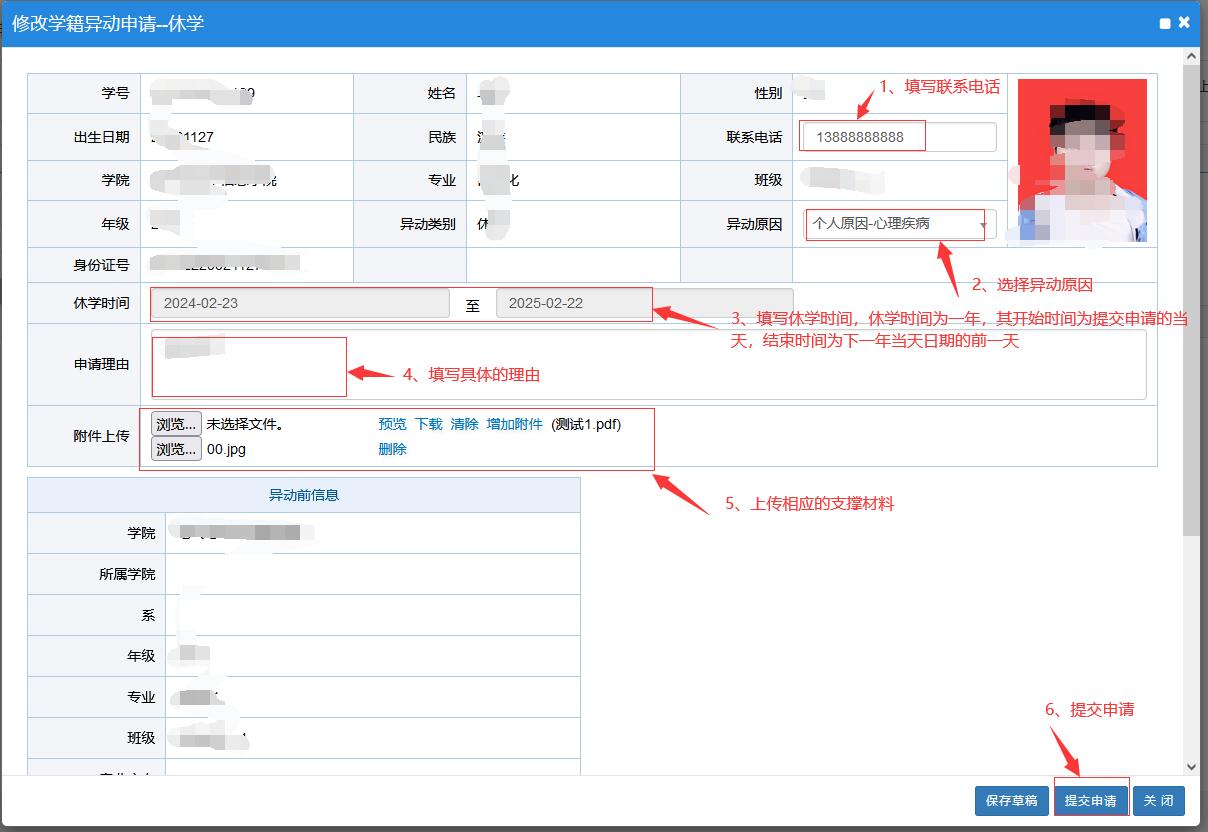The image size is (1208, 832).
Task: Click the 下载 attachment link
Action: (428, 424)
